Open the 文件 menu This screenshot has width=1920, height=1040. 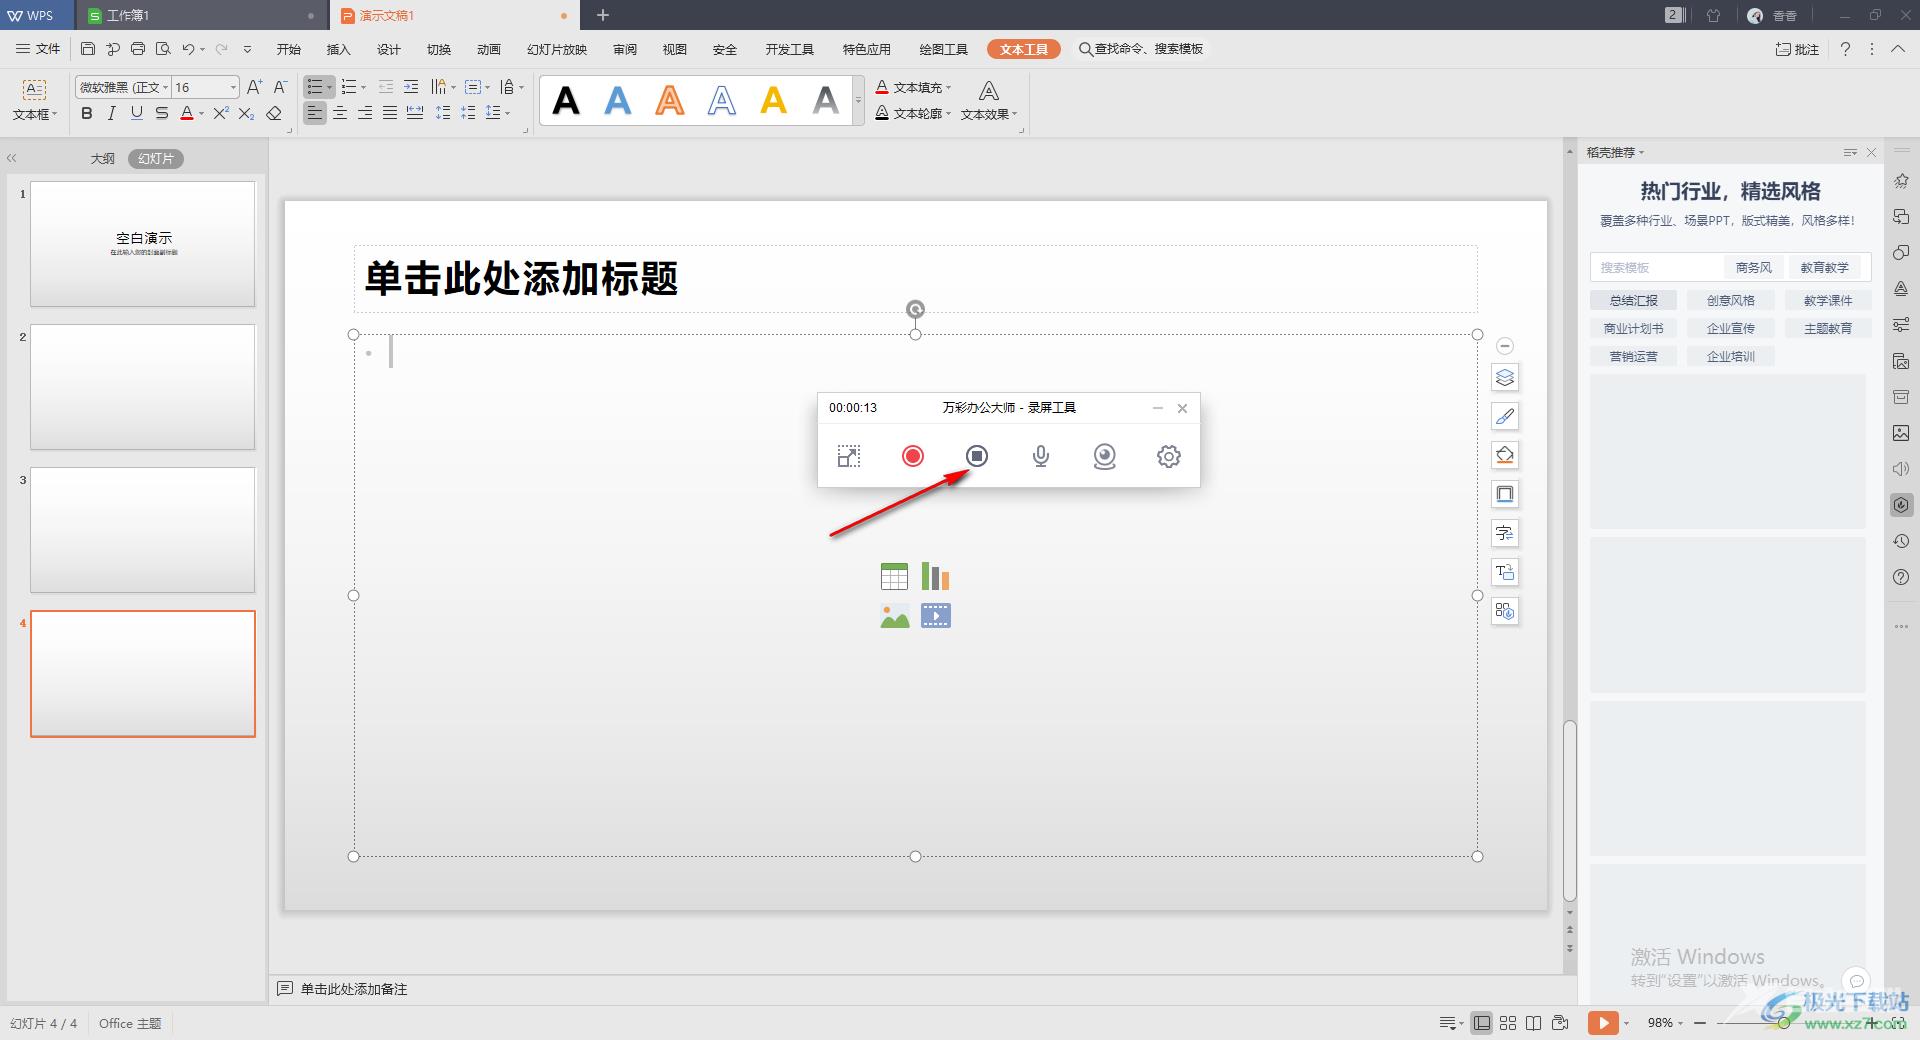(x=38, y=49)
